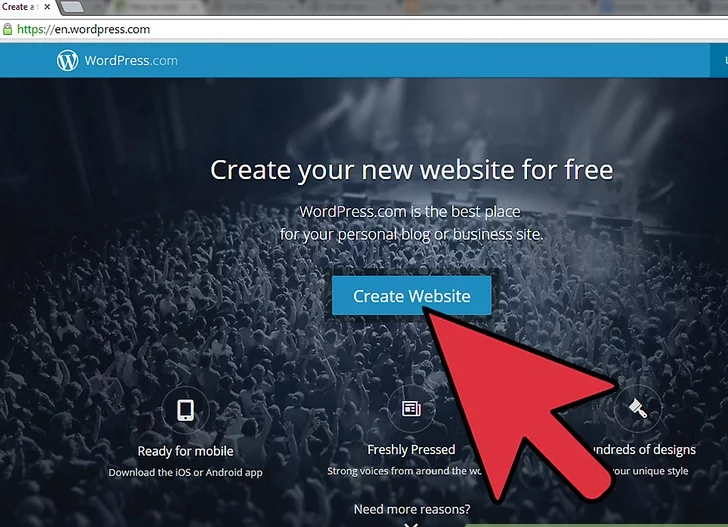Click the green padlock security icon
The width and height of the screenshot is (728, 527).
click(x=7, y=29)
